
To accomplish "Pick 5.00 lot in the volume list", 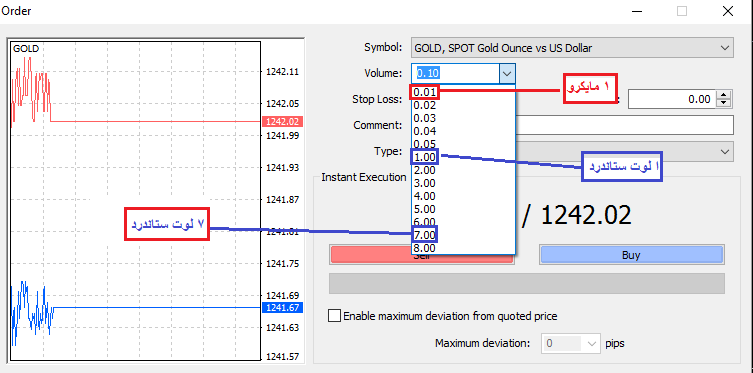I will click(425, 209).
